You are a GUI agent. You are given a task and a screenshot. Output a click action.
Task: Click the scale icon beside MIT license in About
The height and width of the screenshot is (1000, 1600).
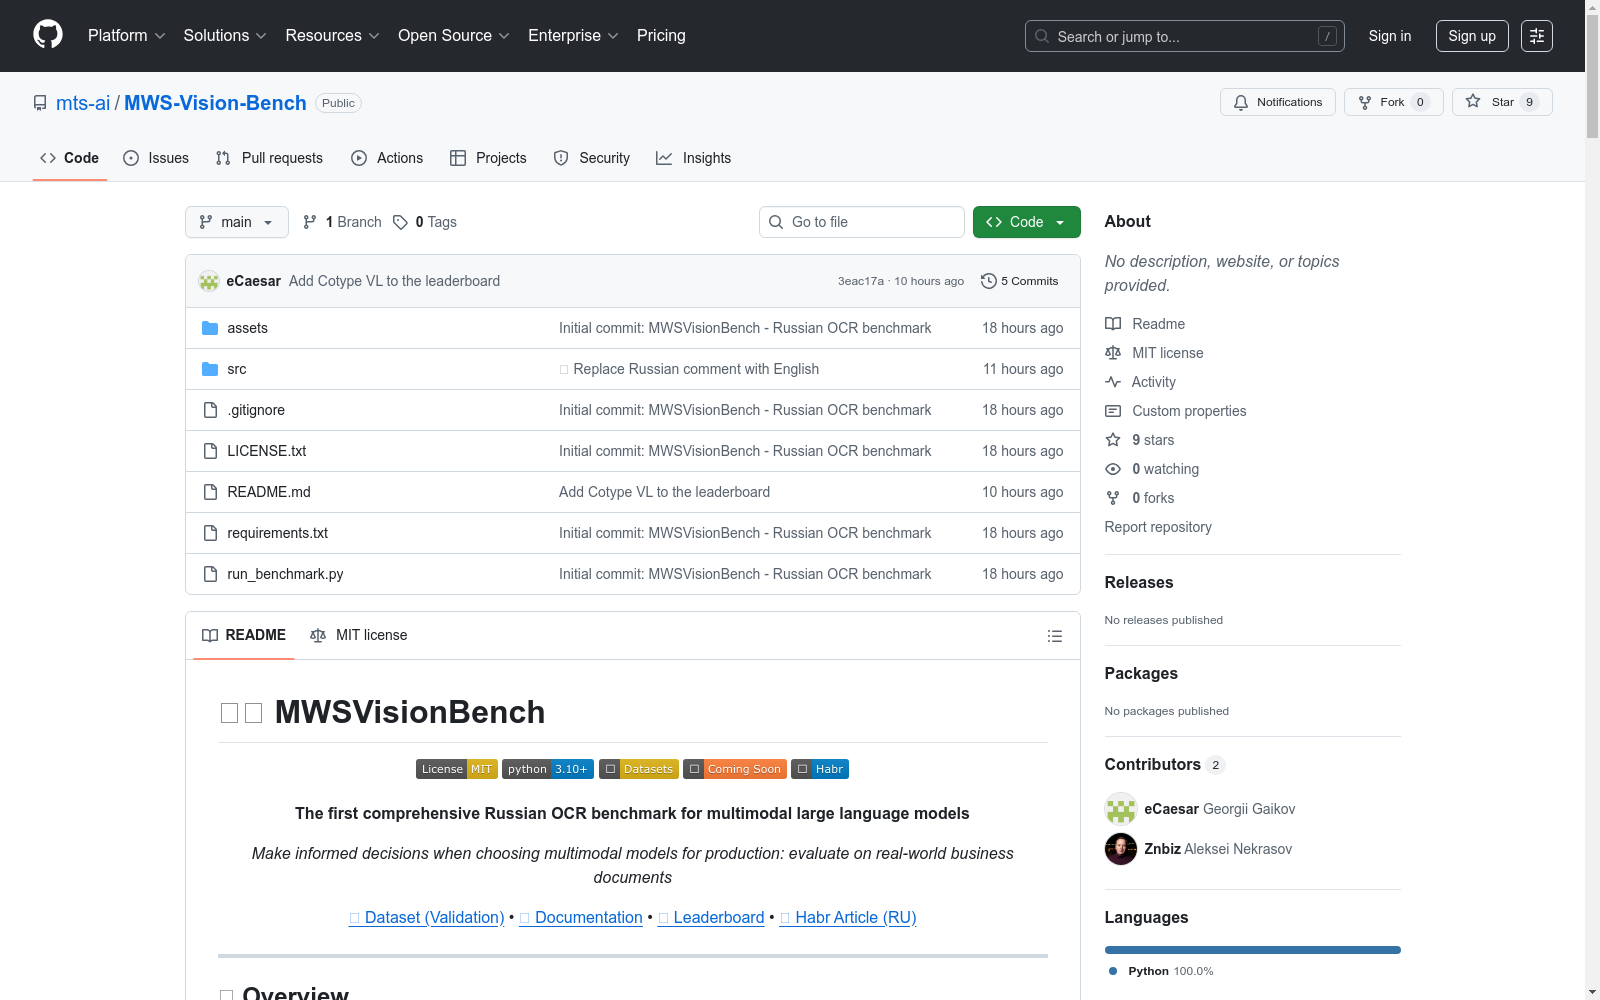pos(1113,353)
